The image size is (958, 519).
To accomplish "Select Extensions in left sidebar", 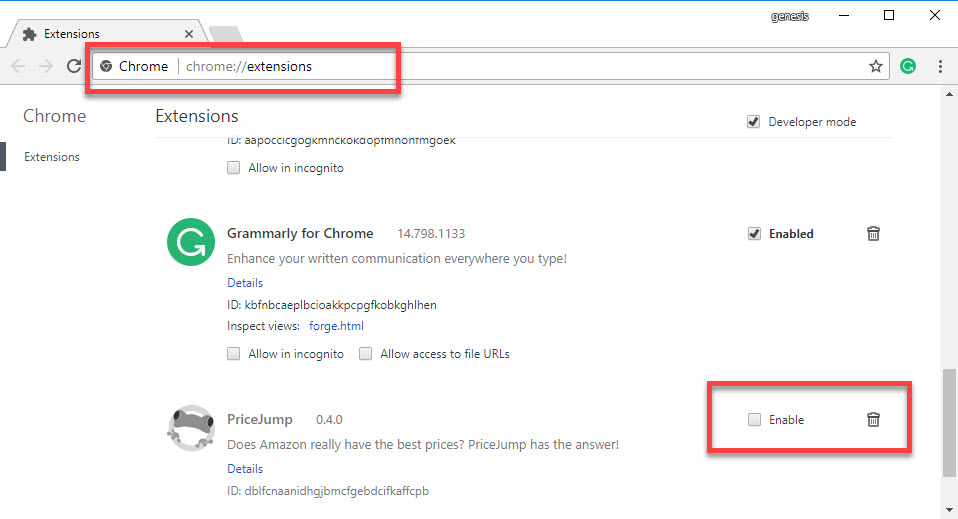I will click(52, 157).
